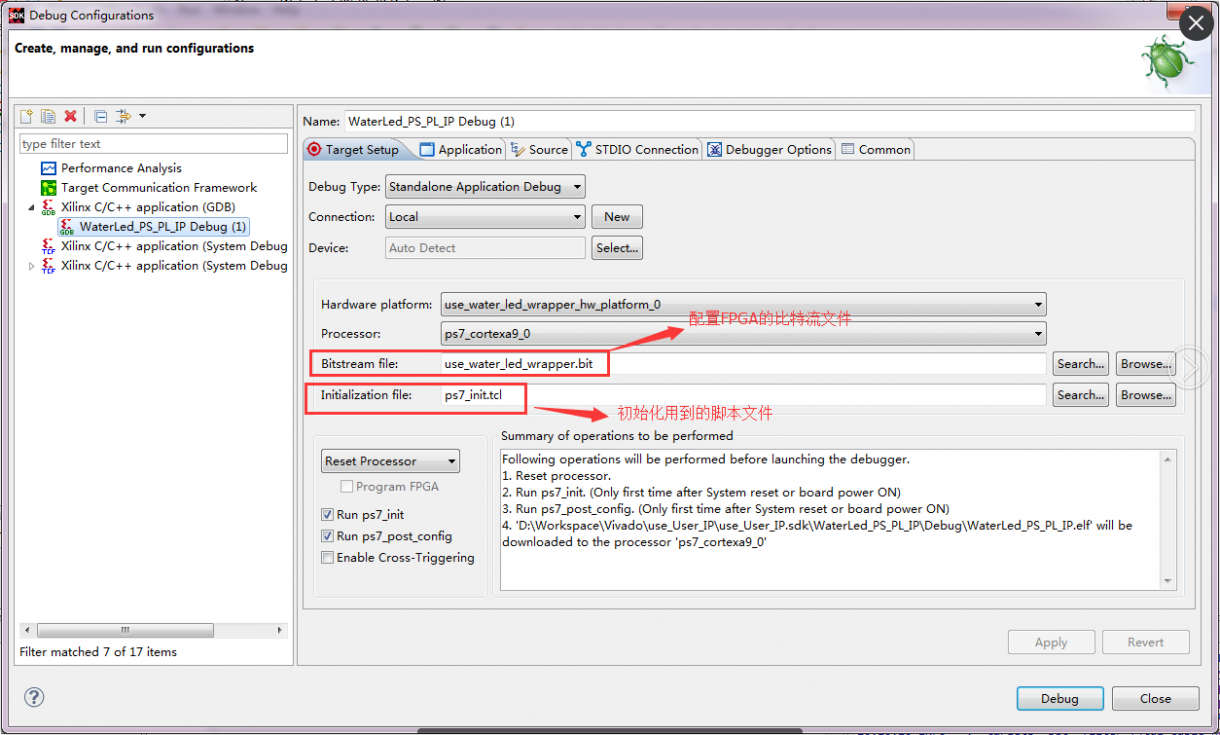The image size is (1220, 735).
Task: Click the Device field showing Auto Detect
Action: [x=486, y=248]
